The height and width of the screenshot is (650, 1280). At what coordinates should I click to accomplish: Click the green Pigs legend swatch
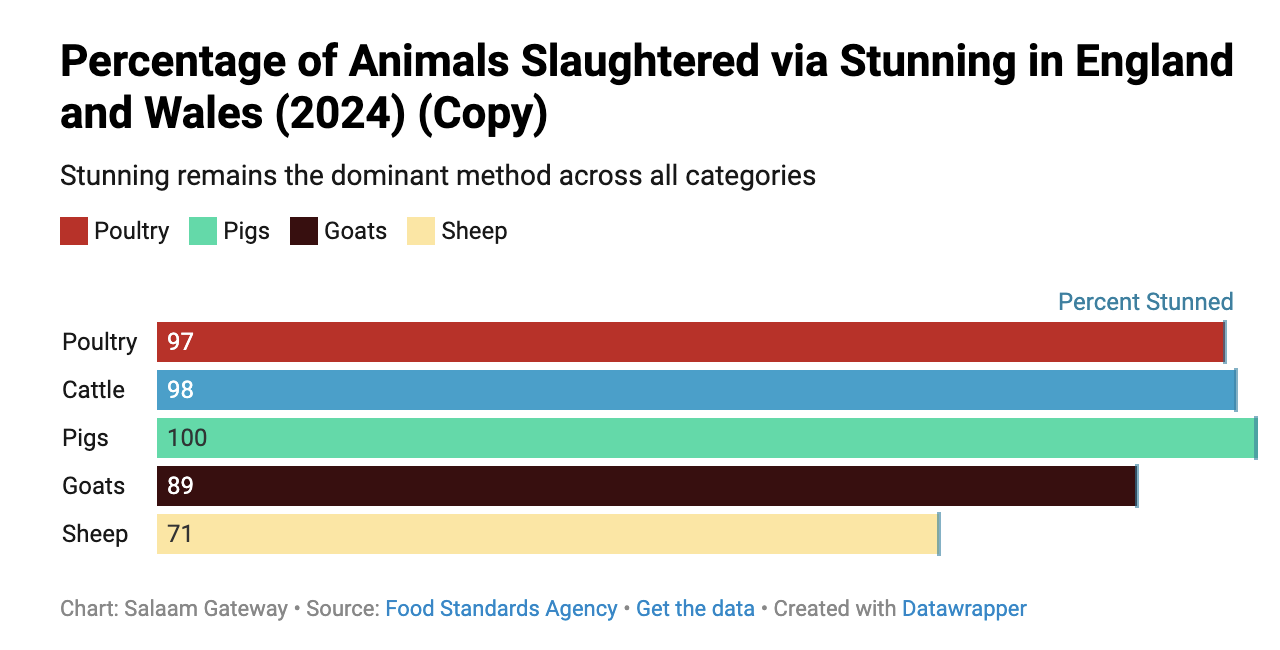tap(203, 231)
